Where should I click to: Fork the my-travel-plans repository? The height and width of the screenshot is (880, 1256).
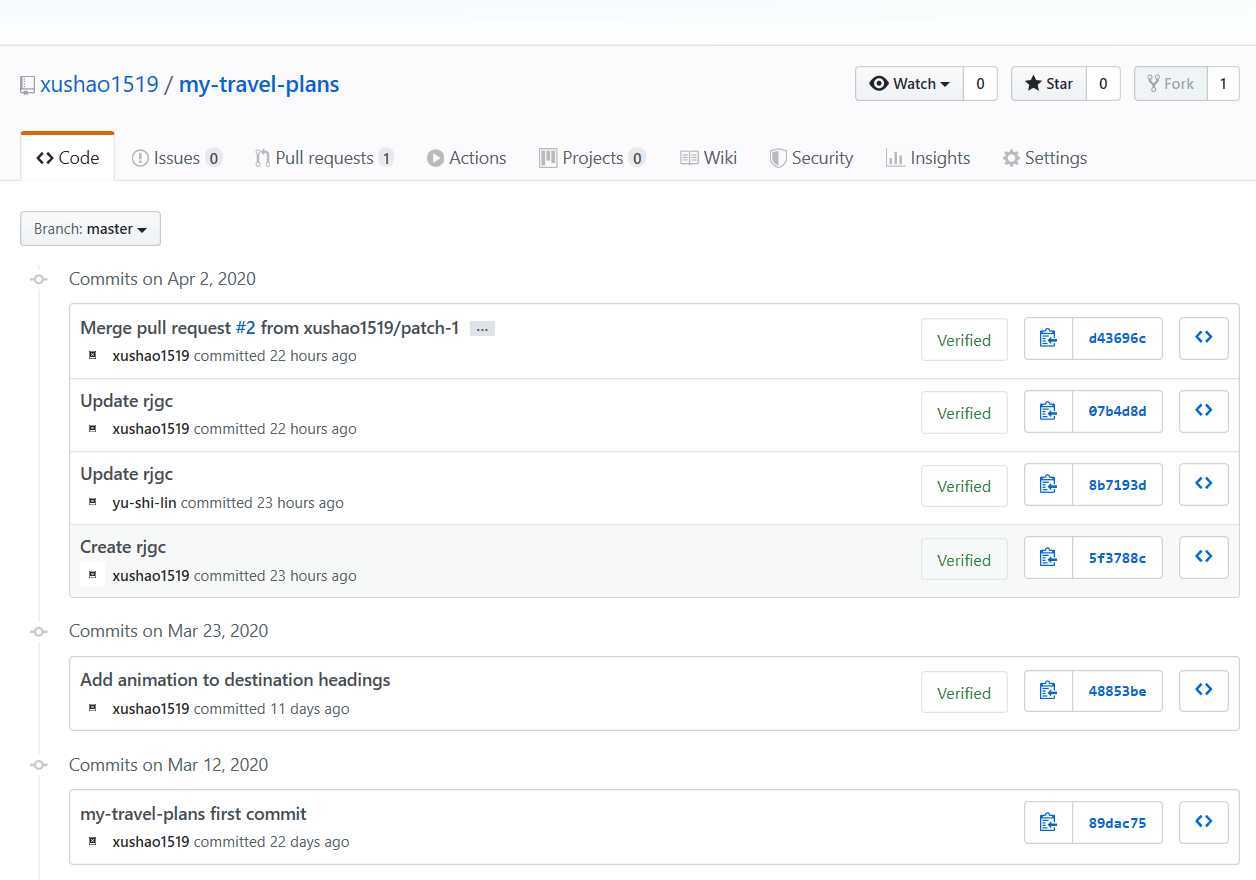tap(1171, 84)
